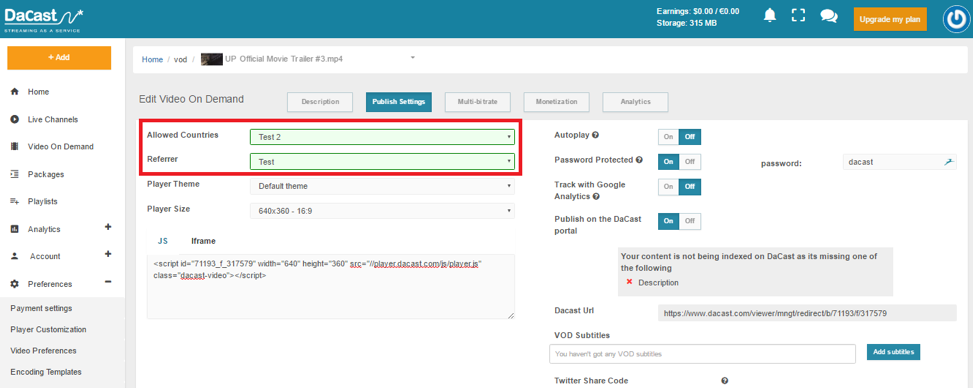Click the Twitter Share Code help icon
Image resolution: width=973 pixels, height=388 pixels.
(724, 381)
